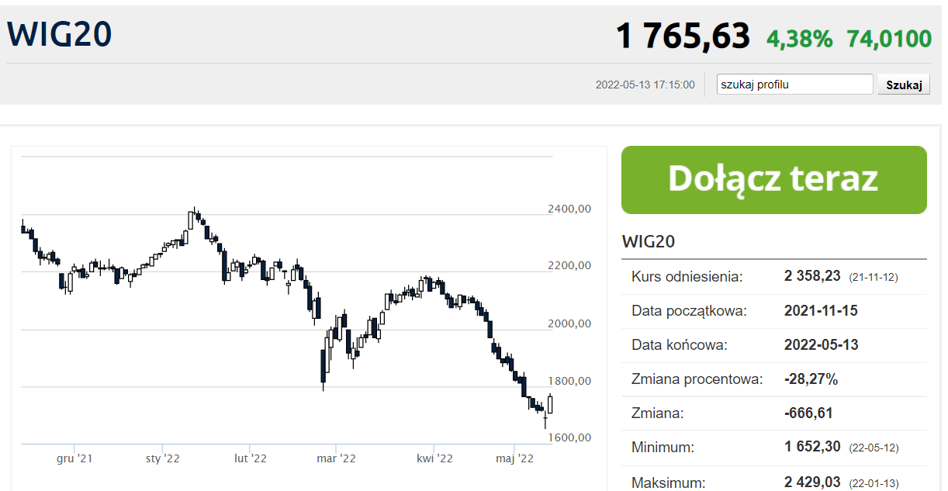Select the mar '22 axis label

pos(336,459)
